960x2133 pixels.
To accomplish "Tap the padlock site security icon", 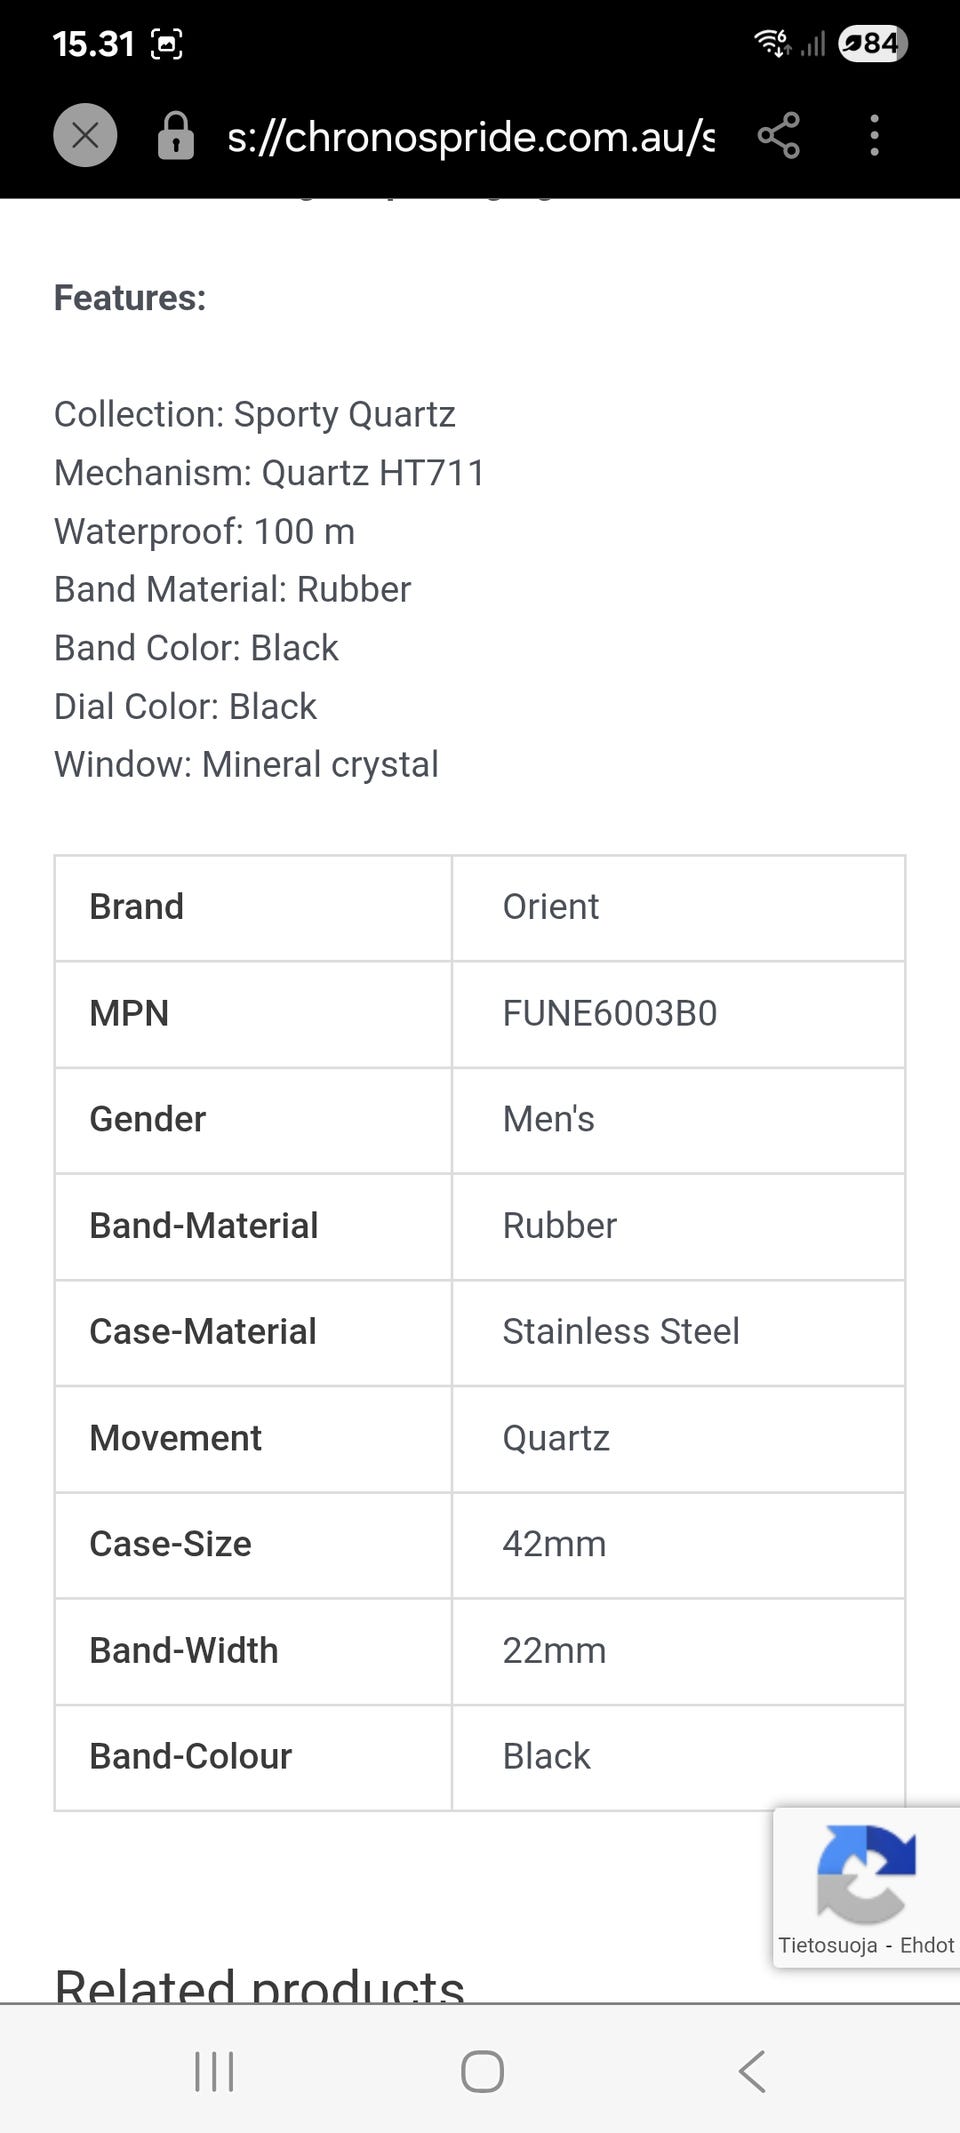I will click(175, 135).
